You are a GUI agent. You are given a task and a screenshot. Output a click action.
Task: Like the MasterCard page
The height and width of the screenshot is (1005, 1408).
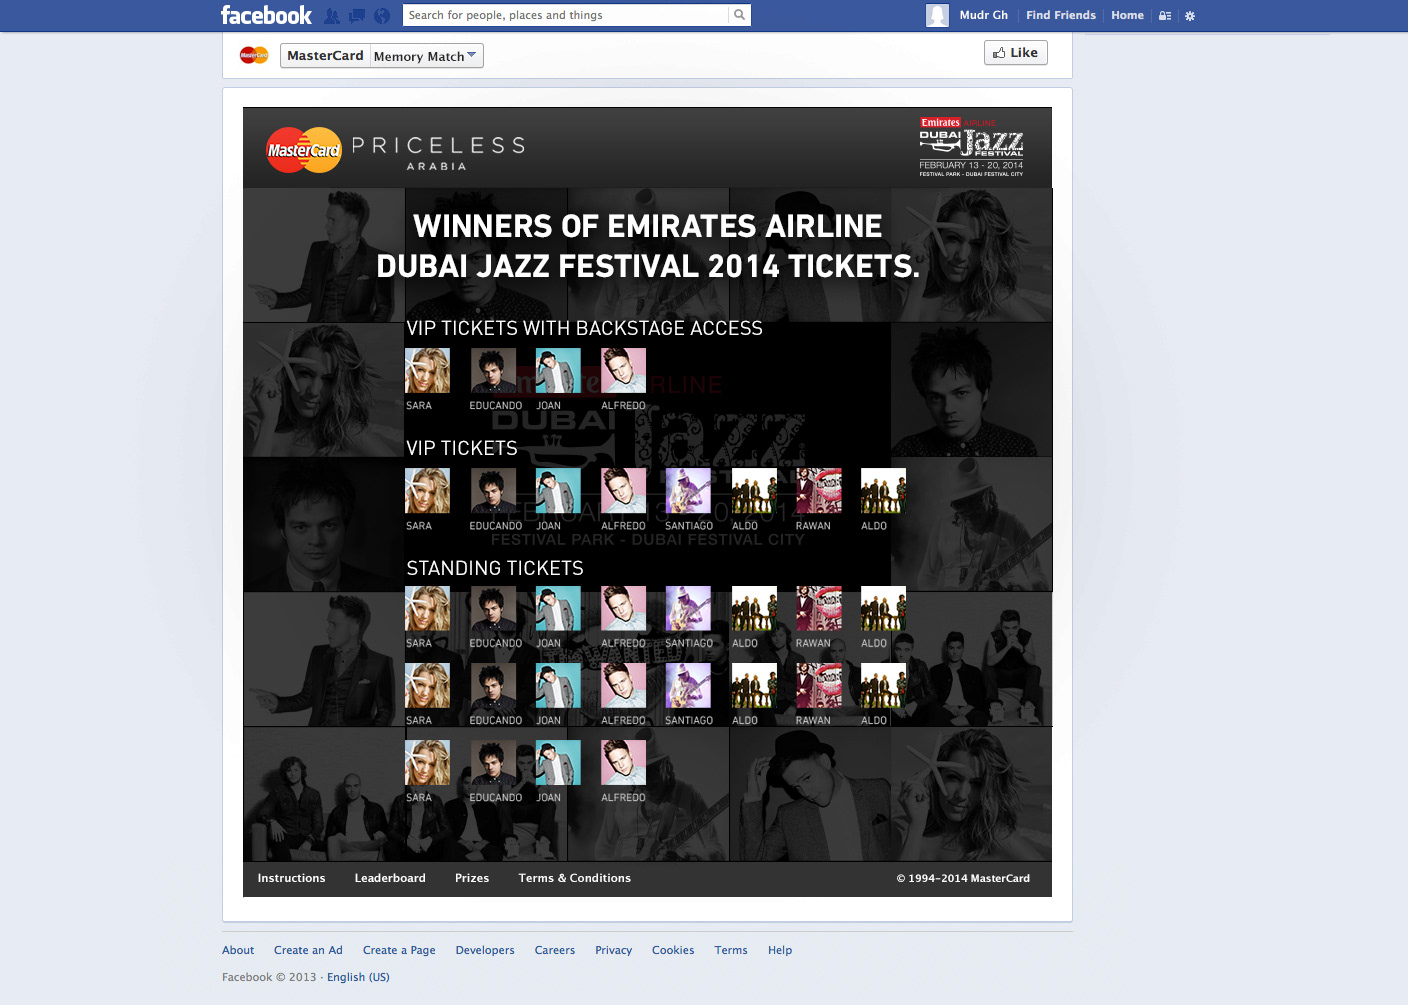point(1016,53)
